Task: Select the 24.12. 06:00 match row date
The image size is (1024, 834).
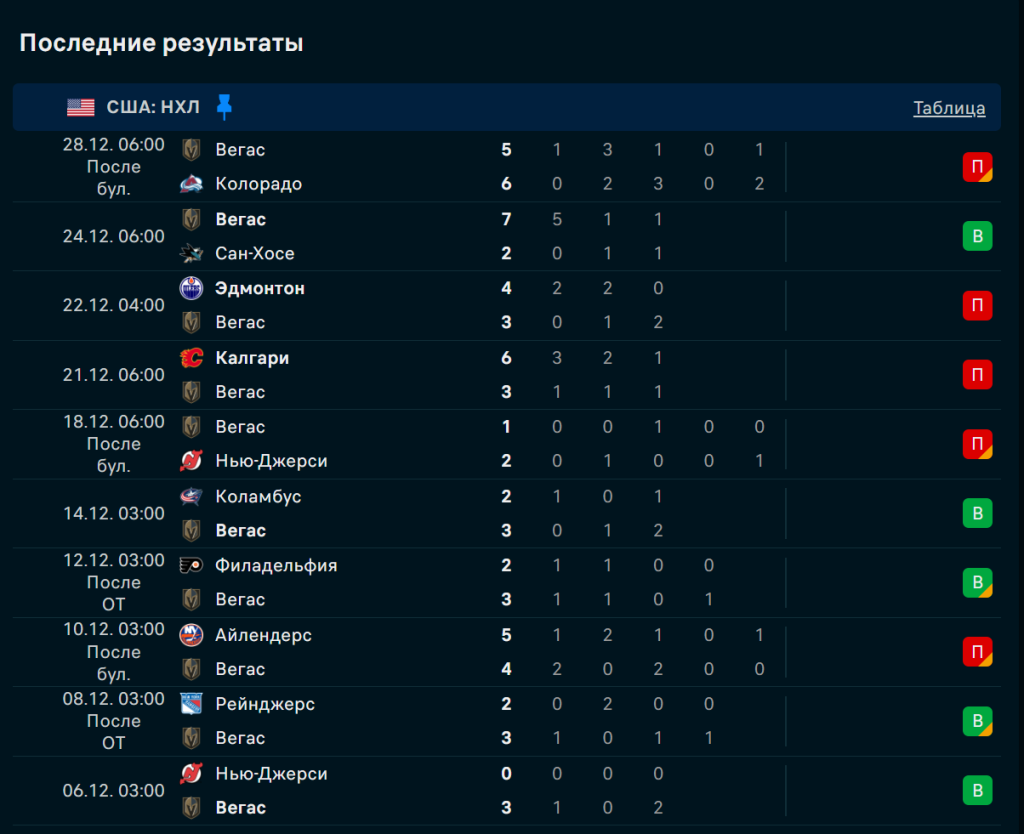Action: (x=114, y=236)
